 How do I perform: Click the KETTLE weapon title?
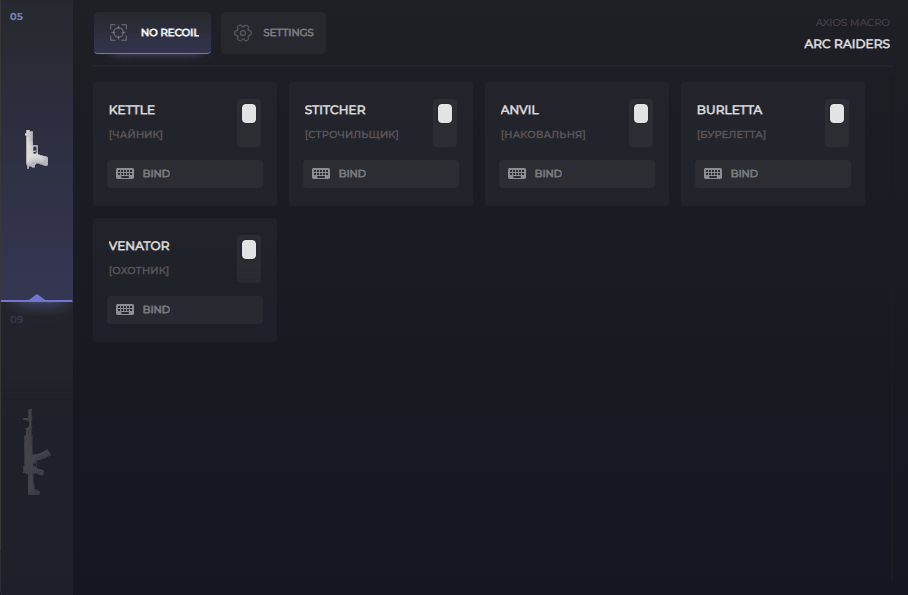132,110
